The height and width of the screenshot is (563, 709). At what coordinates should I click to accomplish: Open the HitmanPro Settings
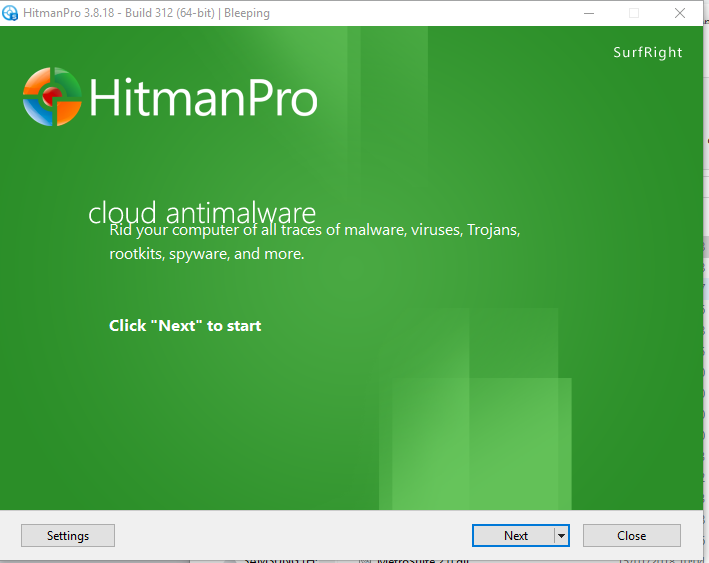[68, 535]
